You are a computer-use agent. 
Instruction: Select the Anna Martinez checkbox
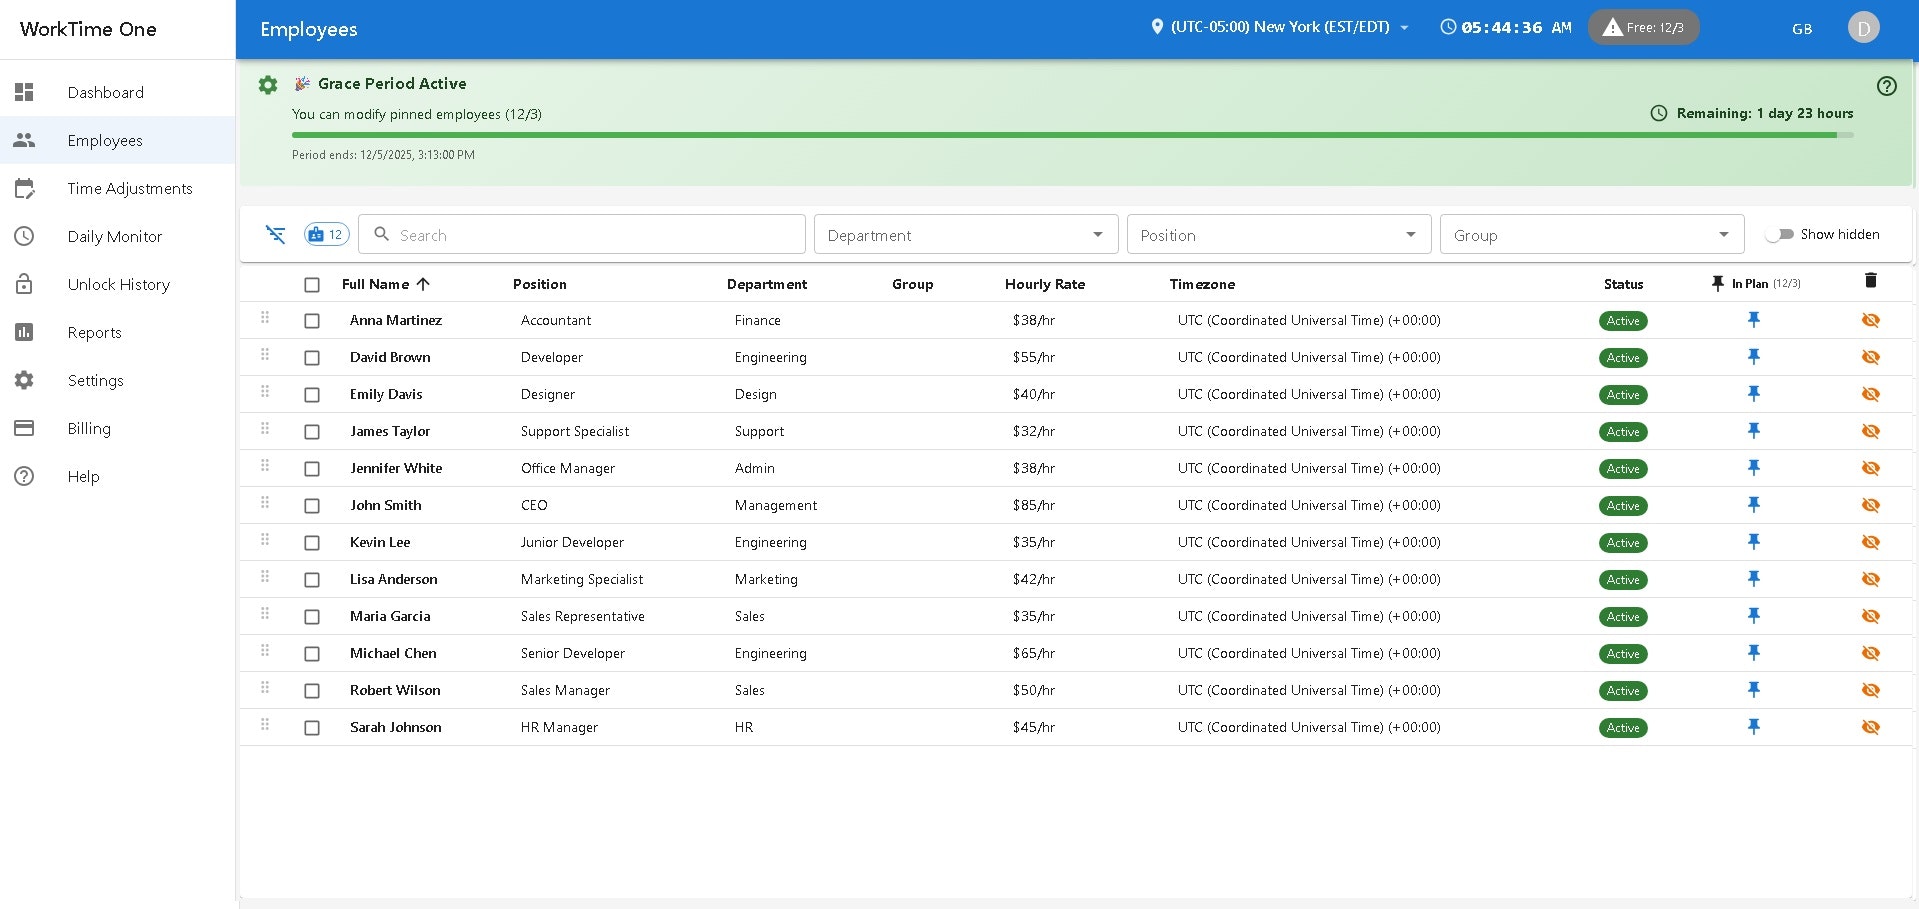tap(312, 321)
